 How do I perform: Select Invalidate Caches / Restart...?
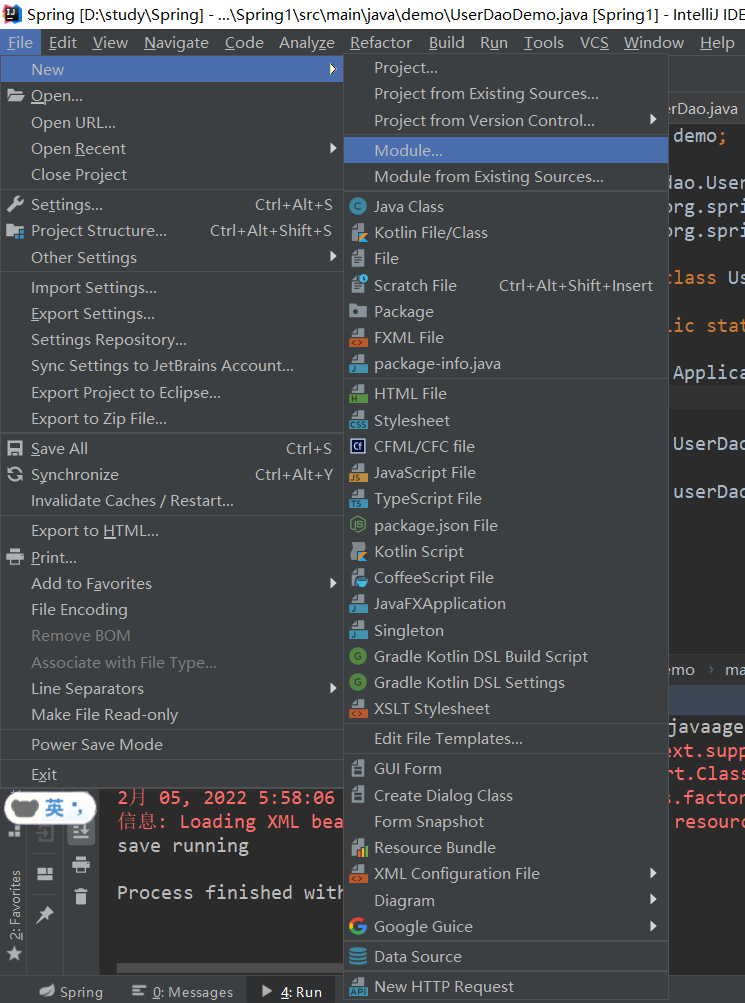pyautogui.click(x=171, y=501)
